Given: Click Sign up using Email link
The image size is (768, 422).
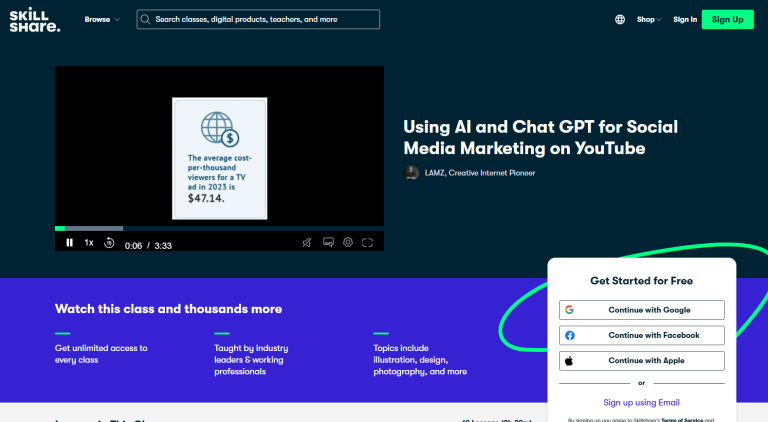Looking at the screenshot, I should [642, 402].
